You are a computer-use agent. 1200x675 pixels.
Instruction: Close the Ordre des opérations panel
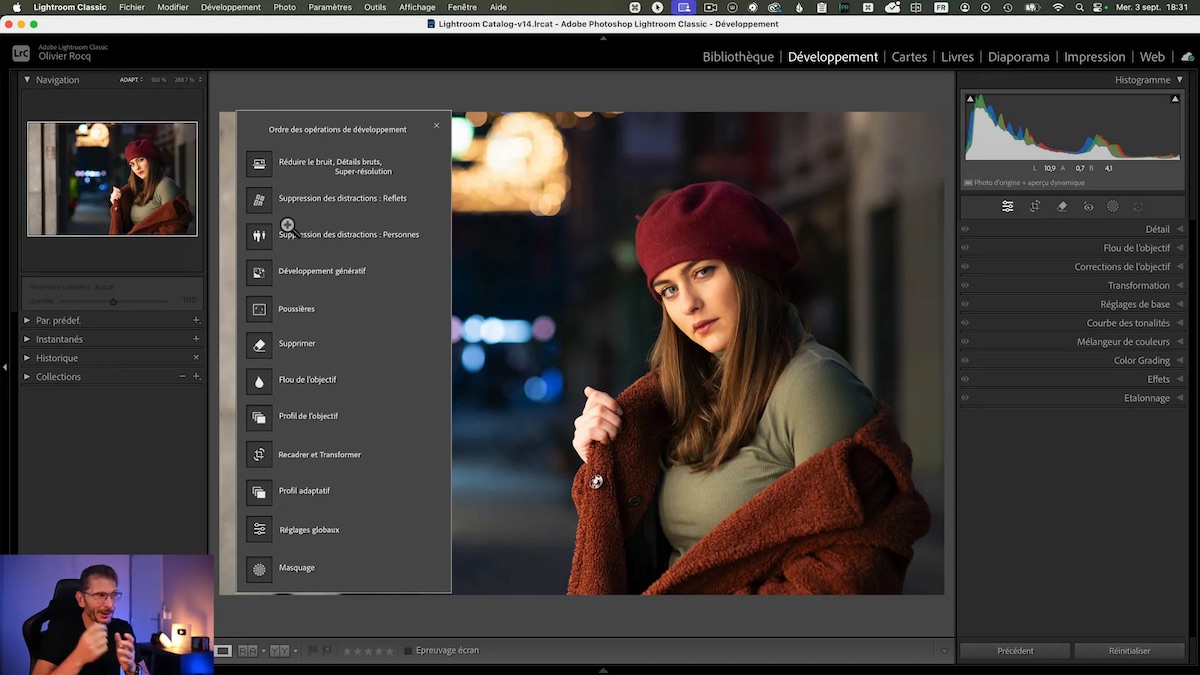[437, 126]
